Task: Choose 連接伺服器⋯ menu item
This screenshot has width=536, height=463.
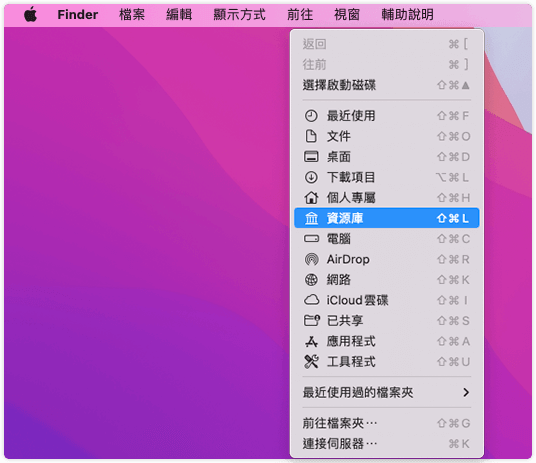Action: click(387, 444)
